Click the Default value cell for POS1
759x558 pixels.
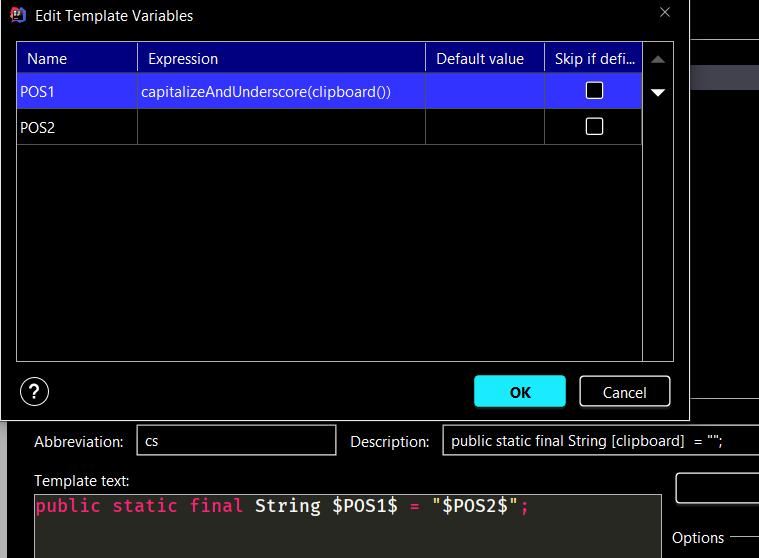click(484, 92)
